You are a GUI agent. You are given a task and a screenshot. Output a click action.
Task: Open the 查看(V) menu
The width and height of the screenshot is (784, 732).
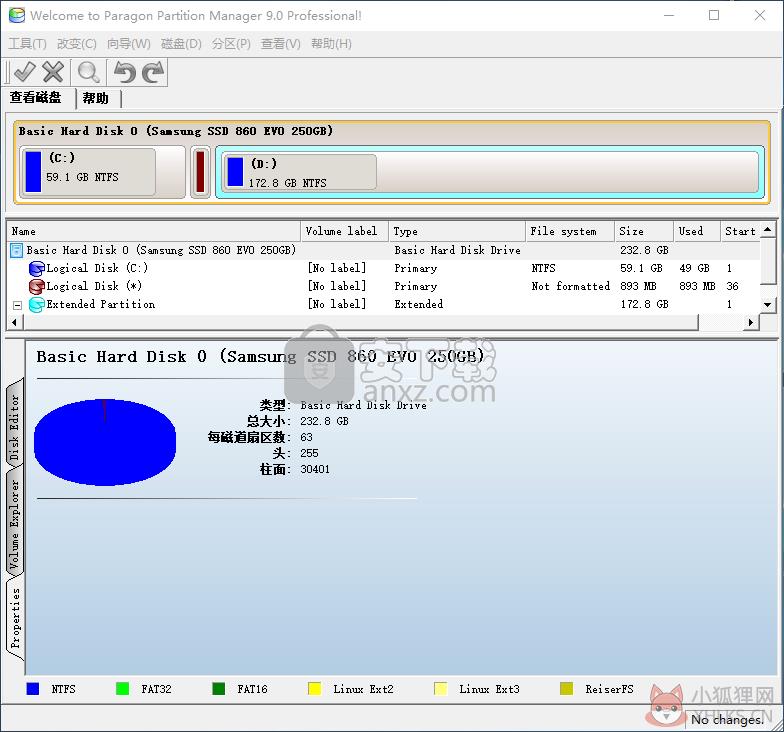(280, 44)
